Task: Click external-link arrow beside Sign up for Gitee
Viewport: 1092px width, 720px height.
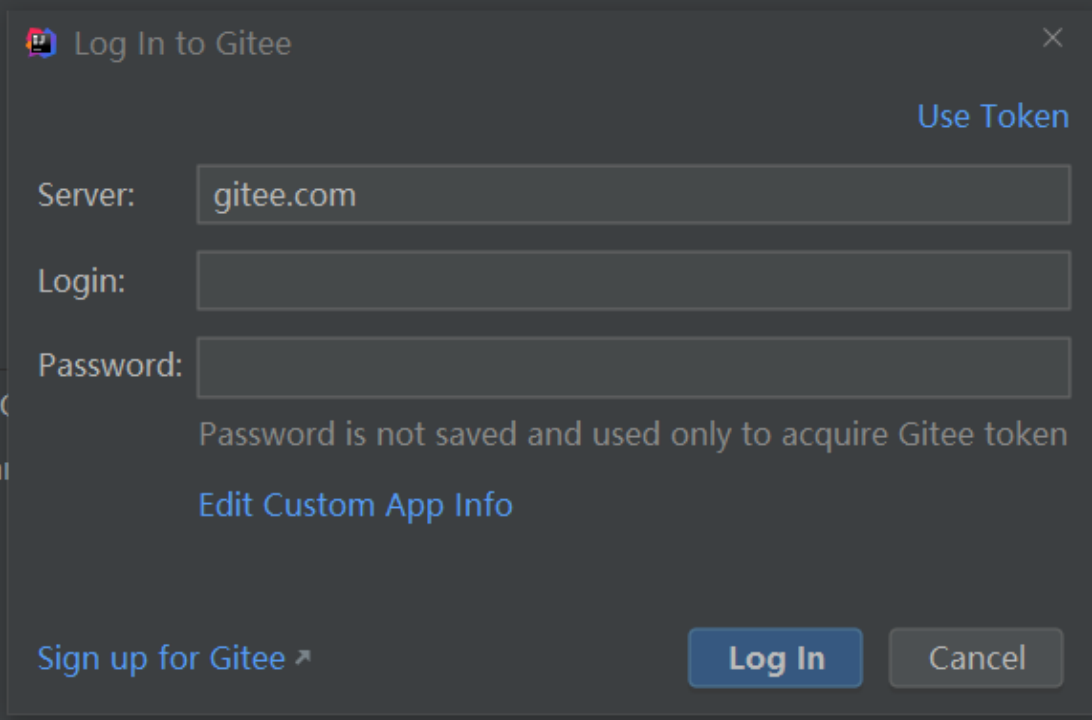Action: click(x=303, y=657)
